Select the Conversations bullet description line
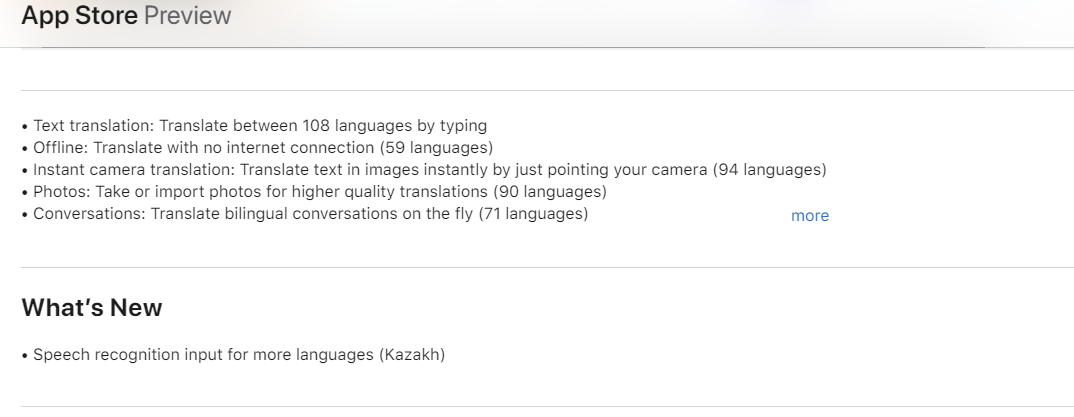The image size is (1074, 417). (x=305, y=214)
